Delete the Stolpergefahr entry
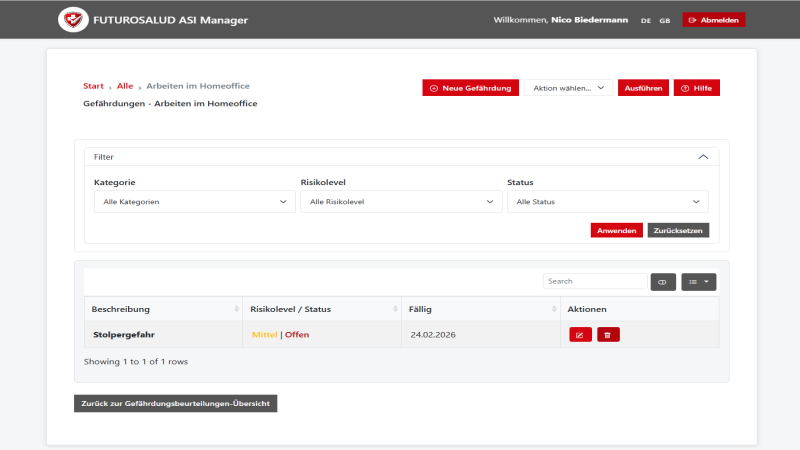This screenshot has width=800, height=450. [608, 335]
